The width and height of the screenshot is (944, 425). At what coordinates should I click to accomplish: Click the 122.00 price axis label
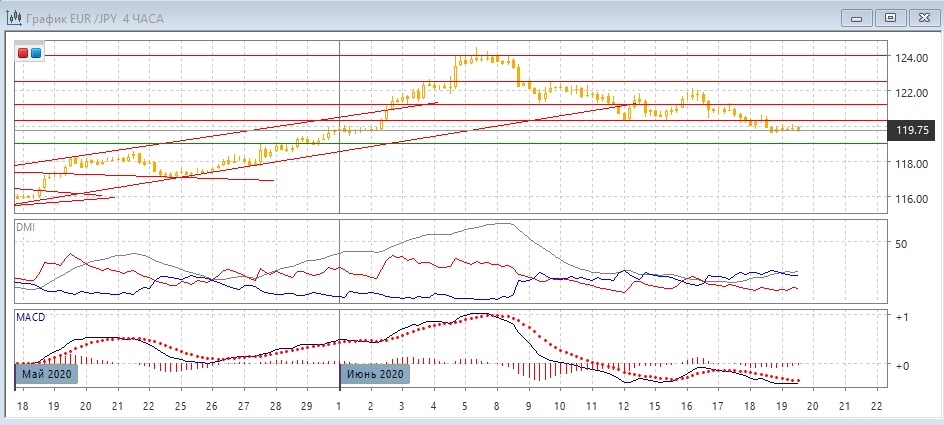tap(911, 93)
